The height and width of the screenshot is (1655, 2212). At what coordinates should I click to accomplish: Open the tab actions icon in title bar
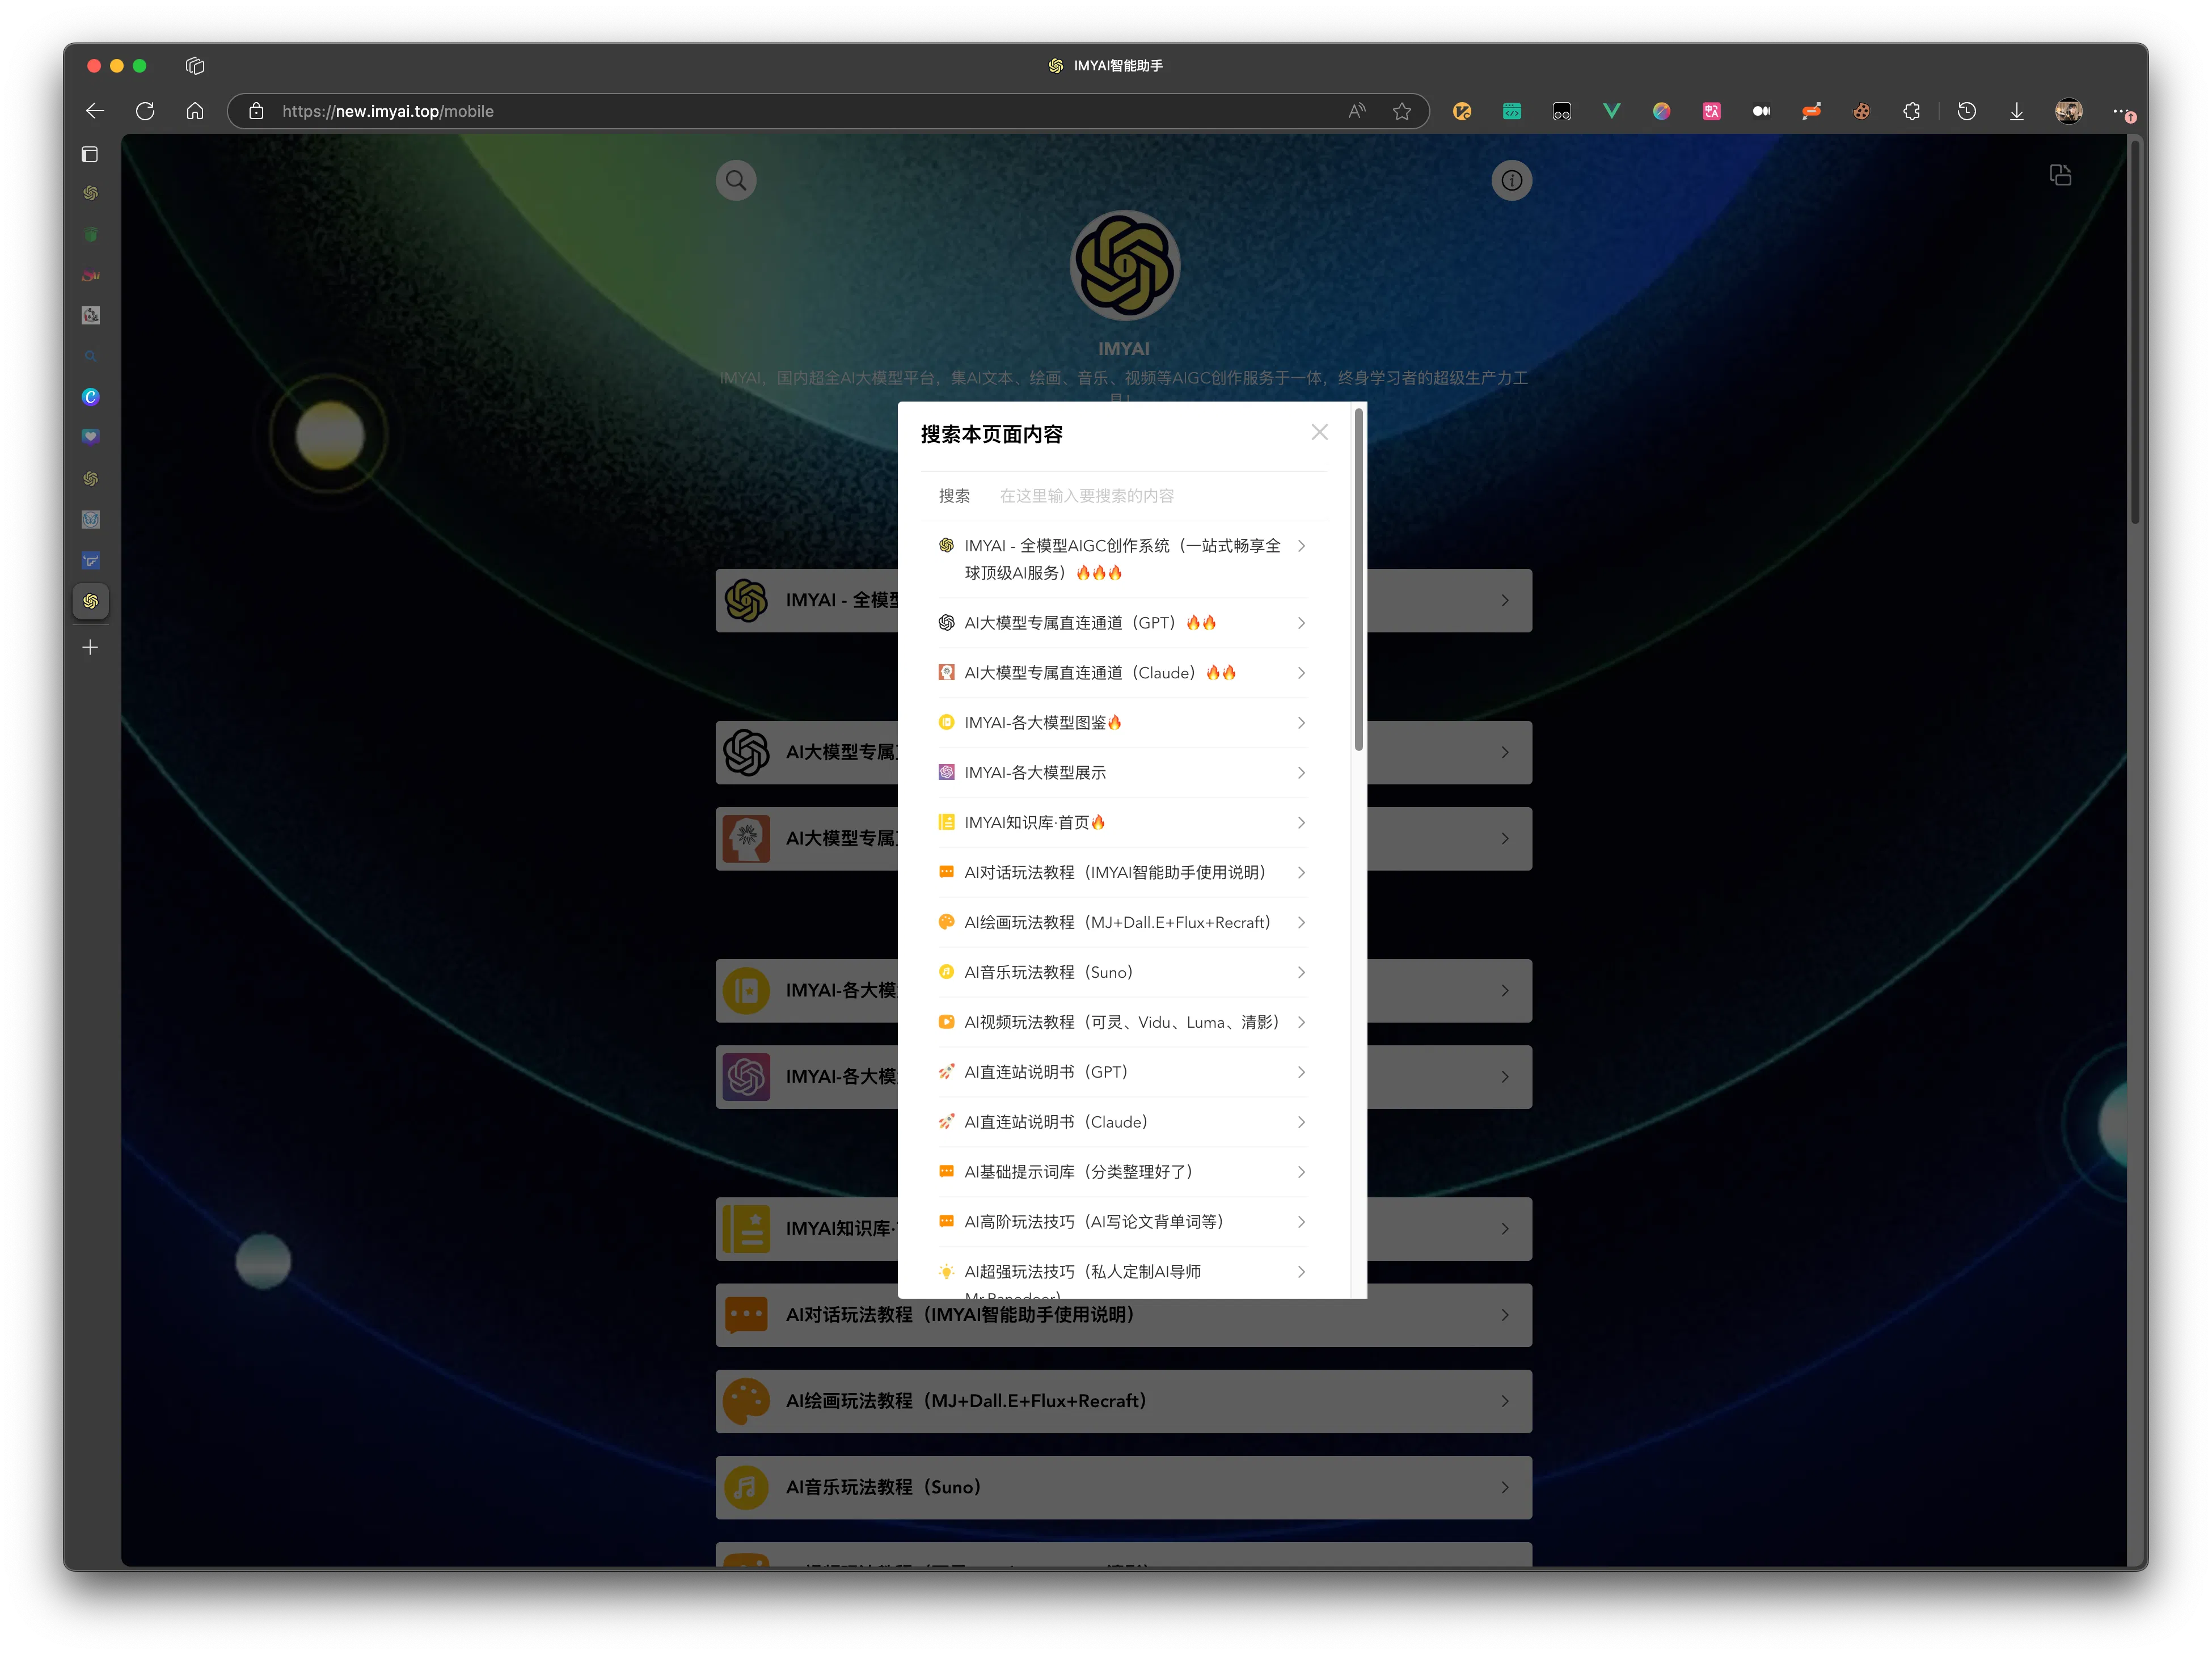[195, 66]
